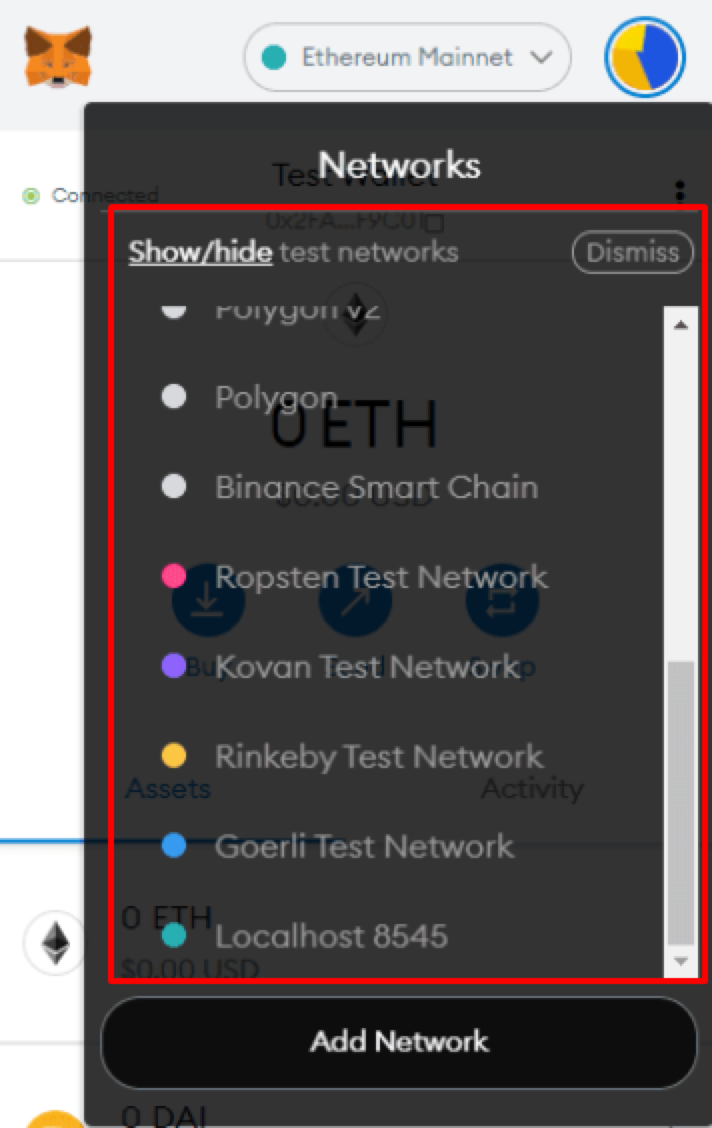
Task: Dismiss the test networks notice
Action: tap(632, 252)
